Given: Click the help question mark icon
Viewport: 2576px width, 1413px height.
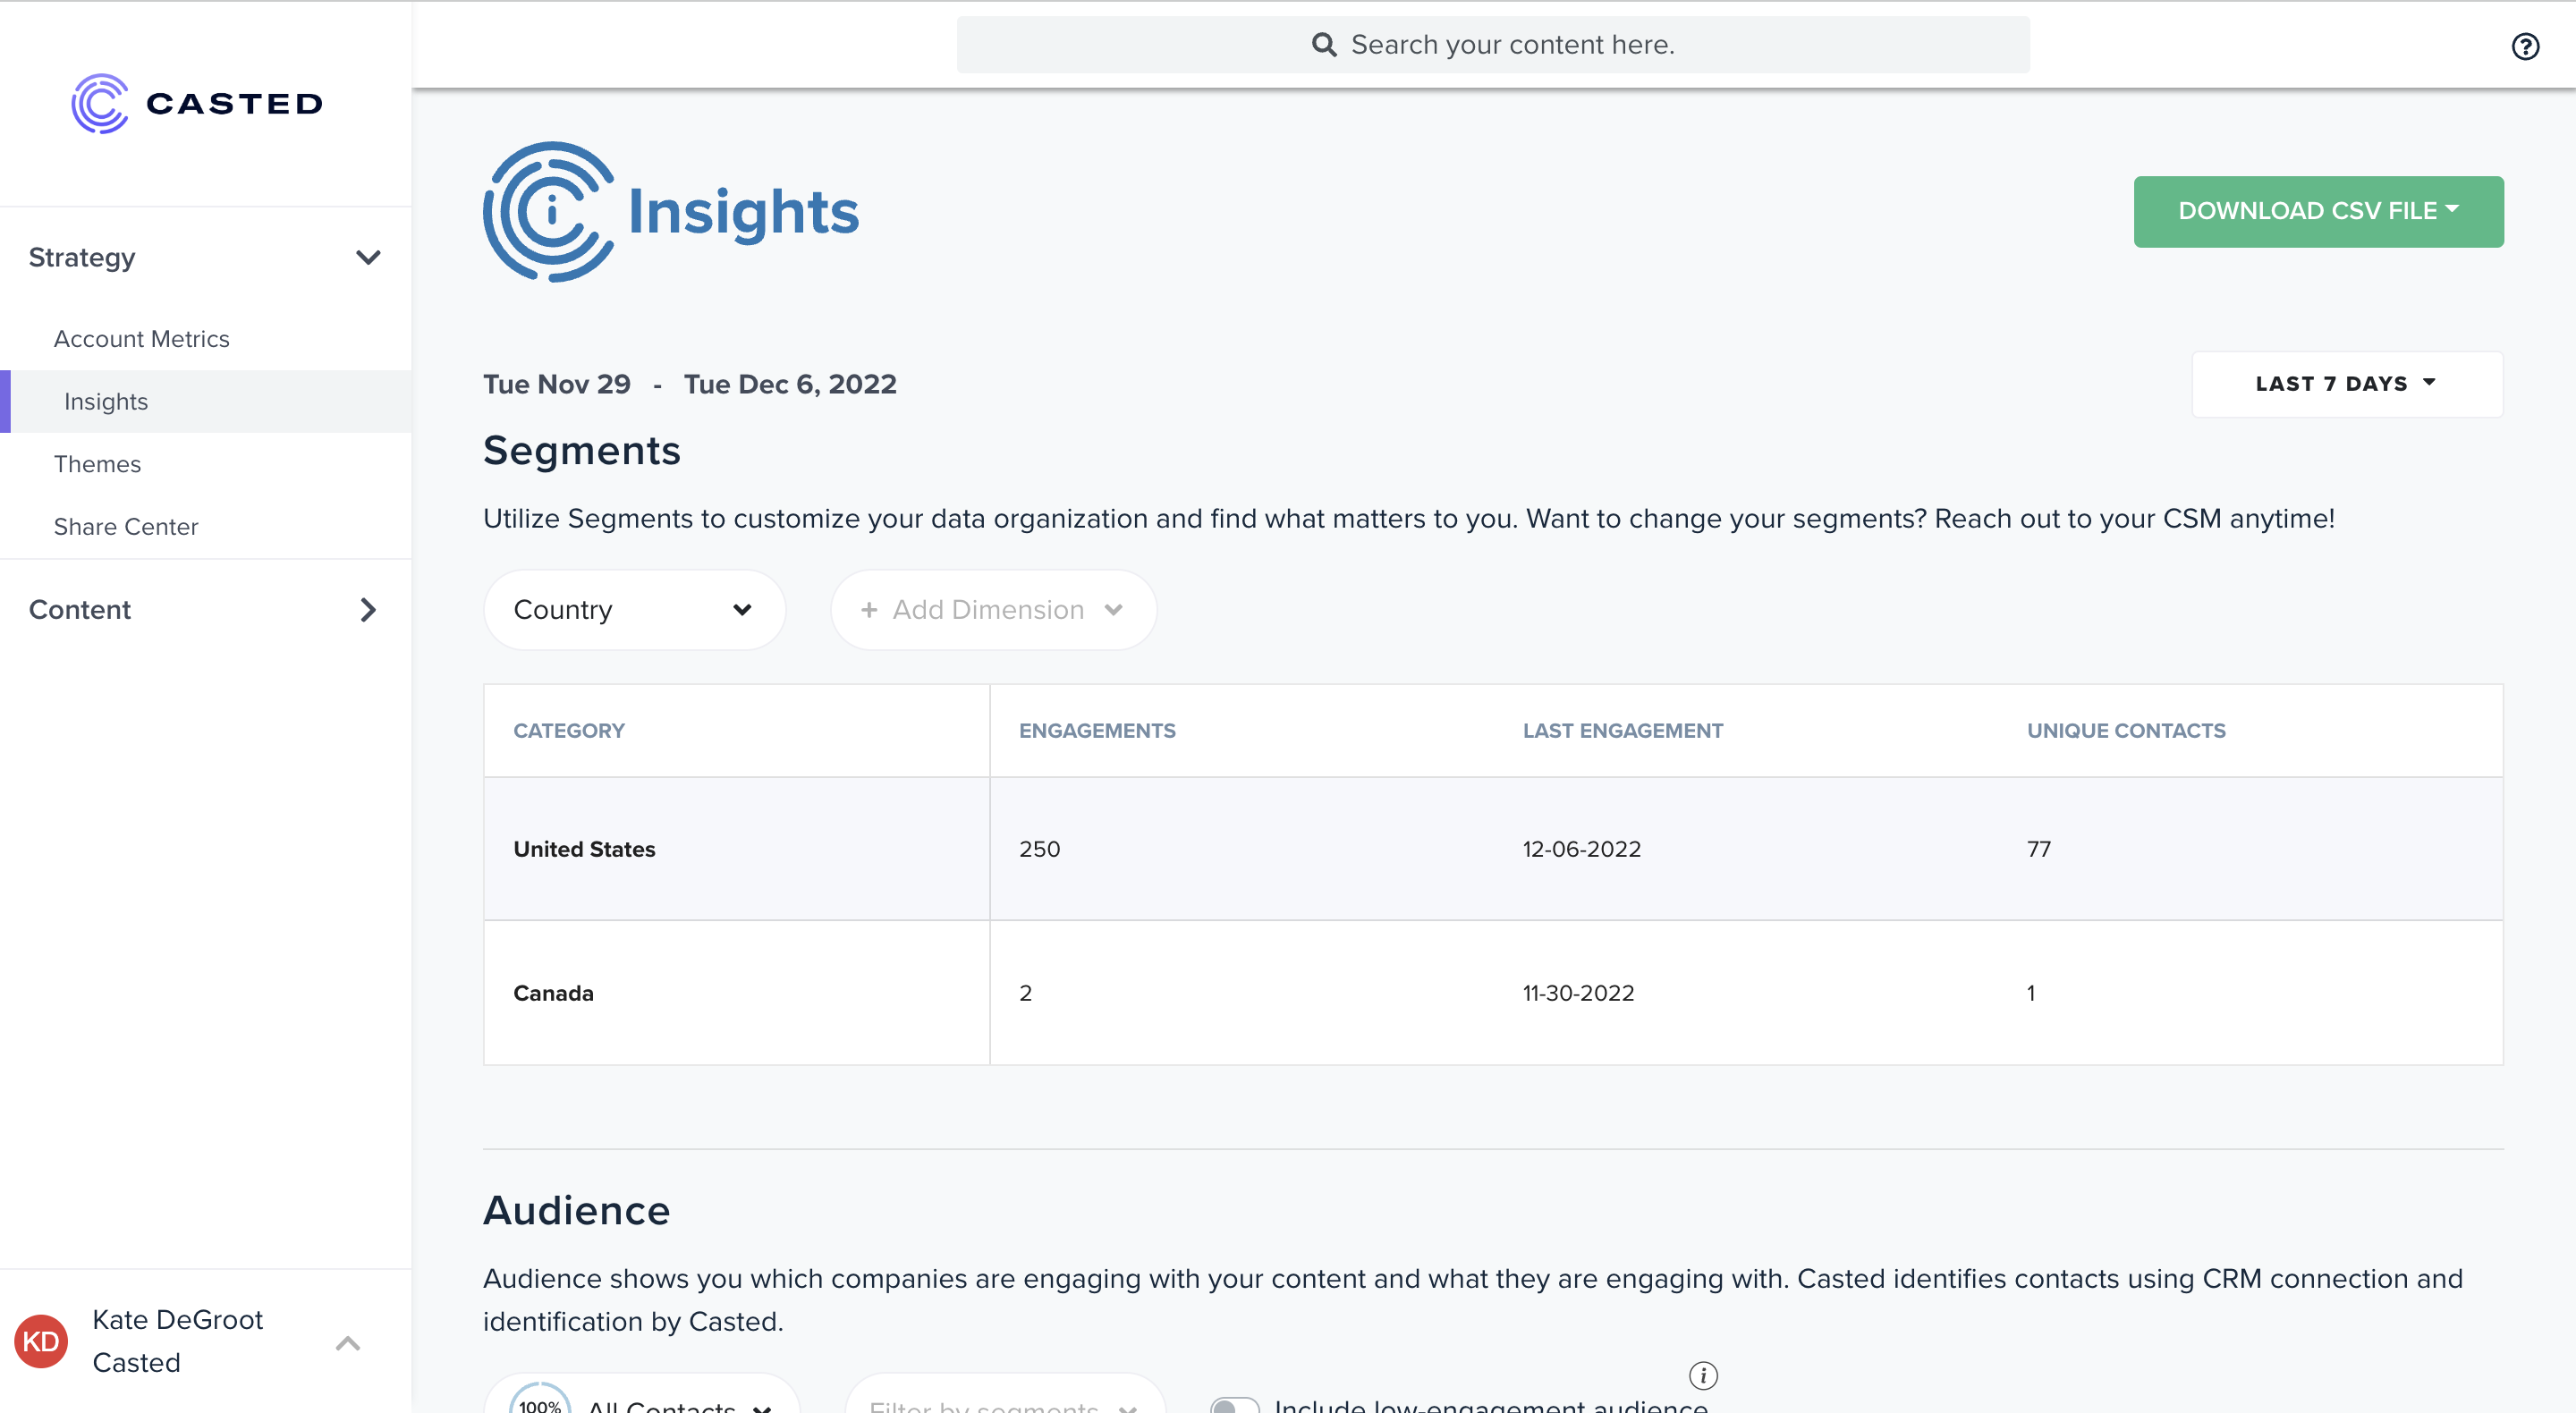Looking at the screenshot, I should 2525,46.
